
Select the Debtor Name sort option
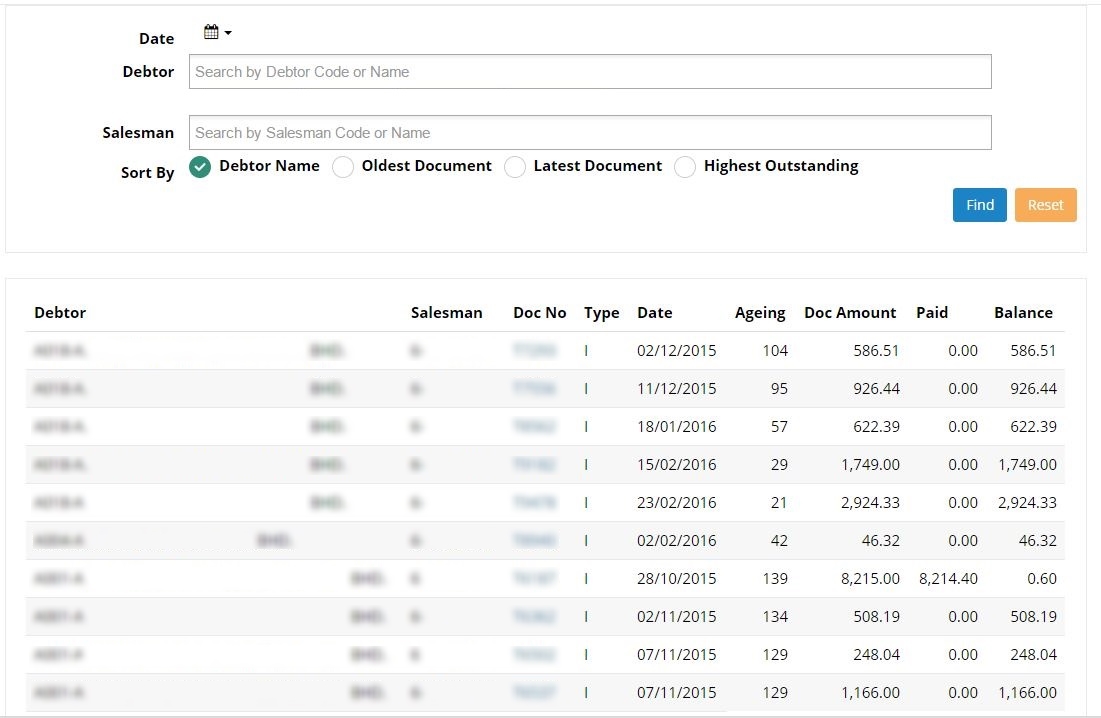[x=200, y=166]
